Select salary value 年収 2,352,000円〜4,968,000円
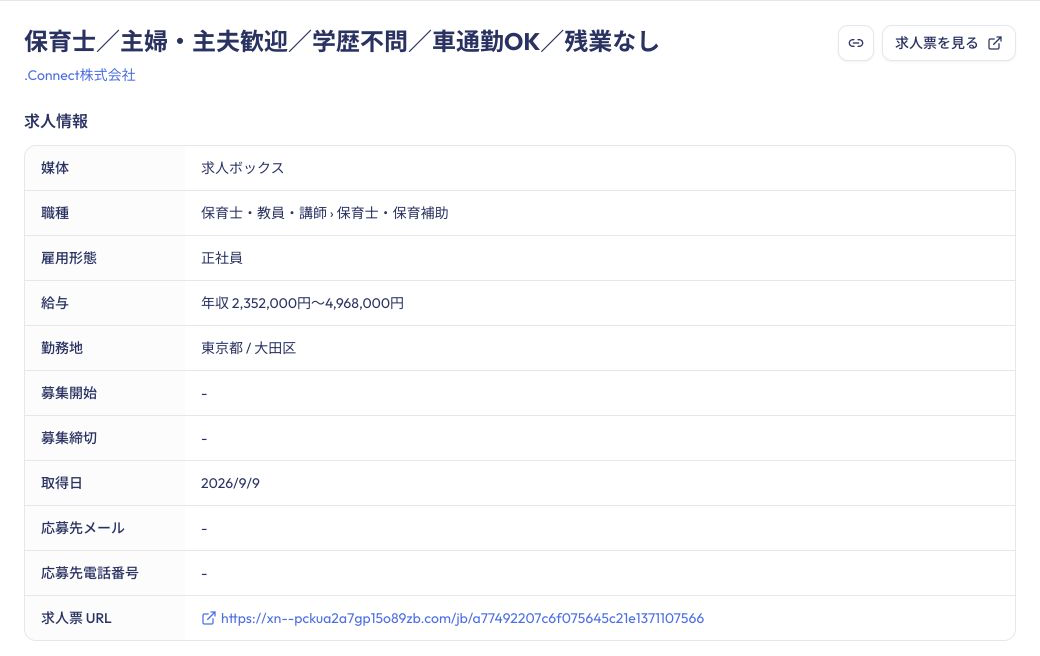The width and height of the screenshot is (1040, 656). tap(302, 303)
